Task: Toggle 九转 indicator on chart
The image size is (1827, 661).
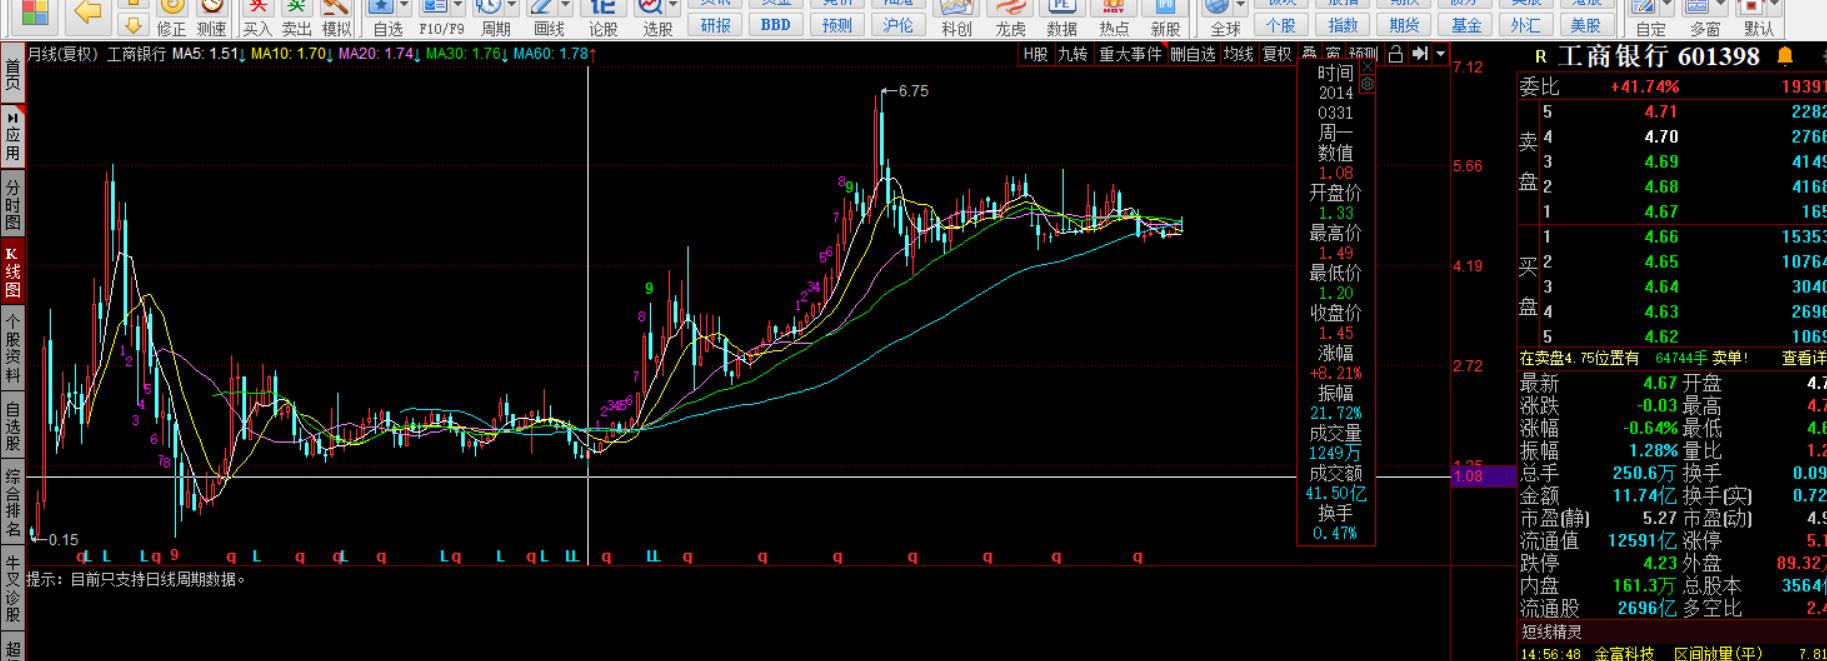Action: pyautogui.click(x=1073, y=54)
